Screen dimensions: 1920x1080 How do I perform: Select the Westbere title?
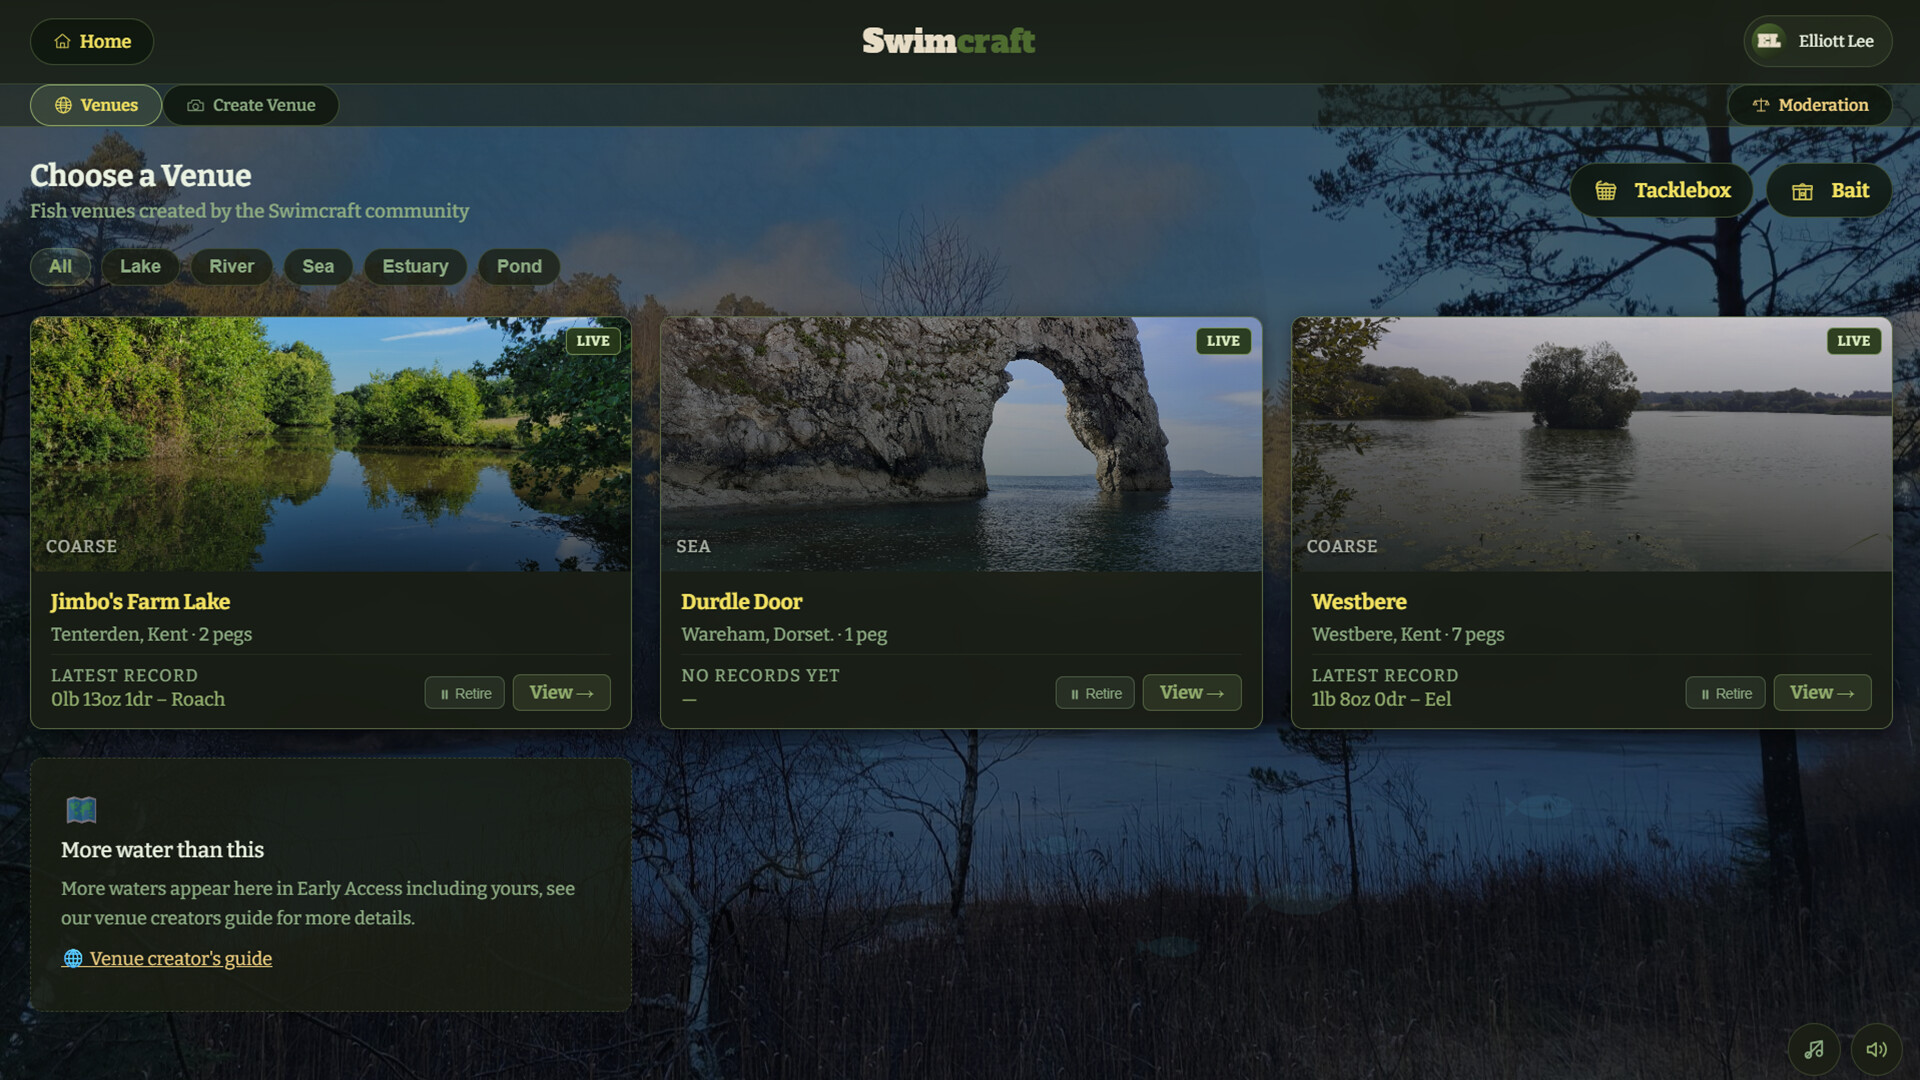tap(1358, 601)
